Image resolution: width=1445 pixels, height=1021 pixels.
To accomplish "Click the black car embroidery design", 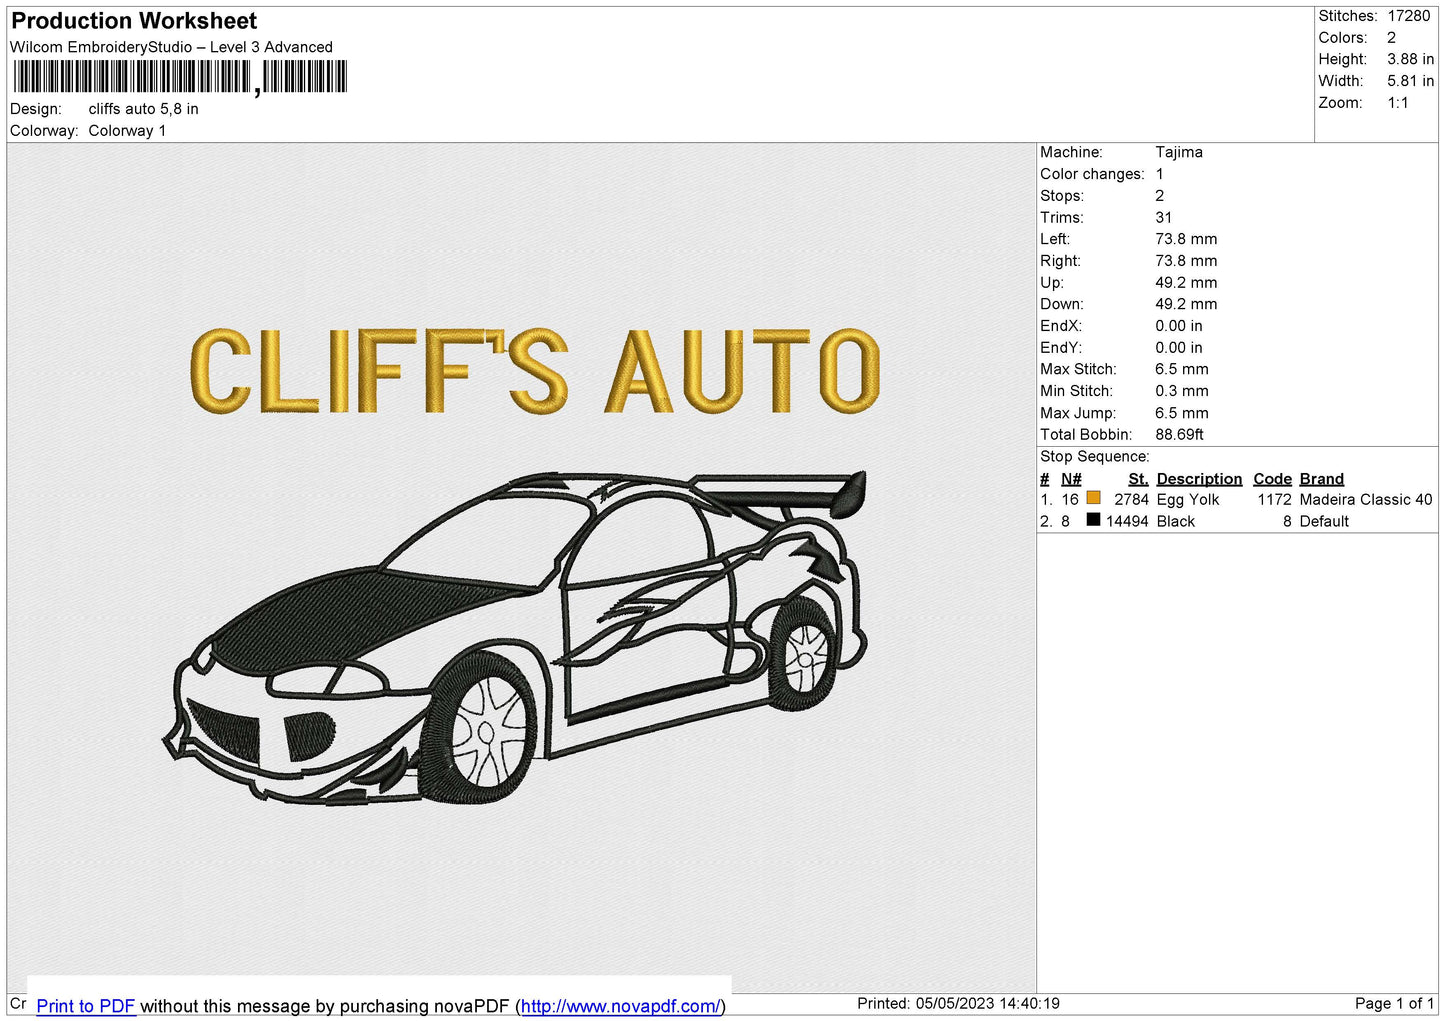I will (515, 637).
